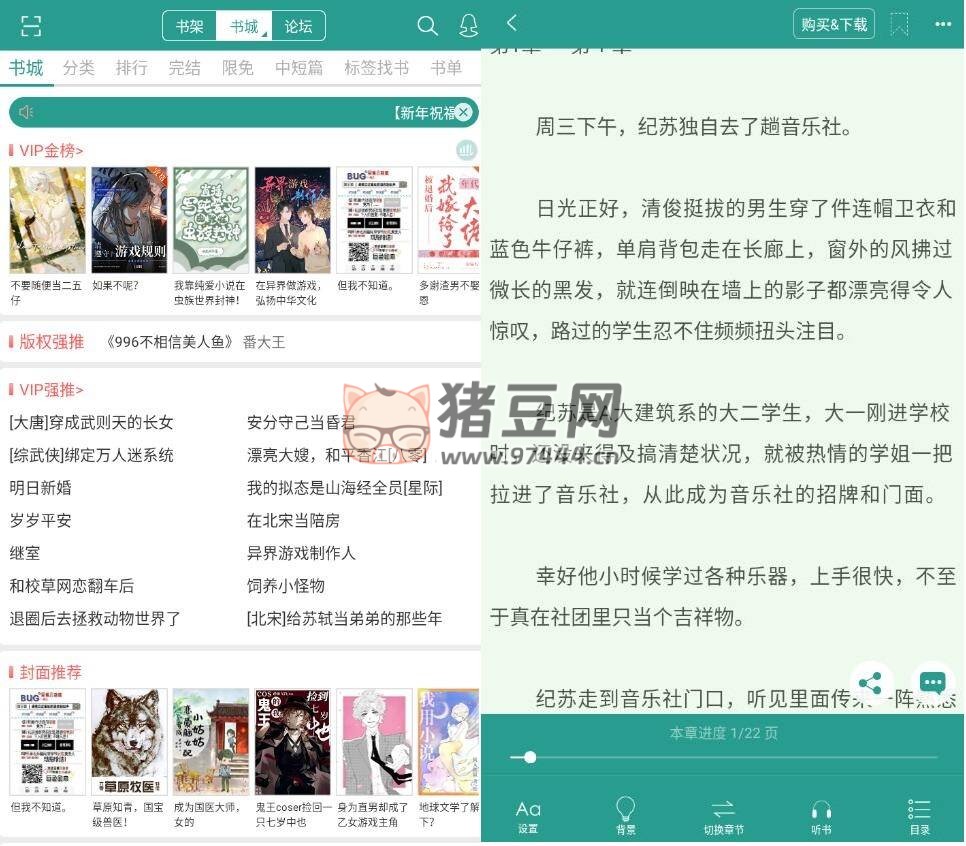The height and width of the screenshot is (846, 966).
Task: Open the 背景 lightbulb background setting
Action: point(626,816)
